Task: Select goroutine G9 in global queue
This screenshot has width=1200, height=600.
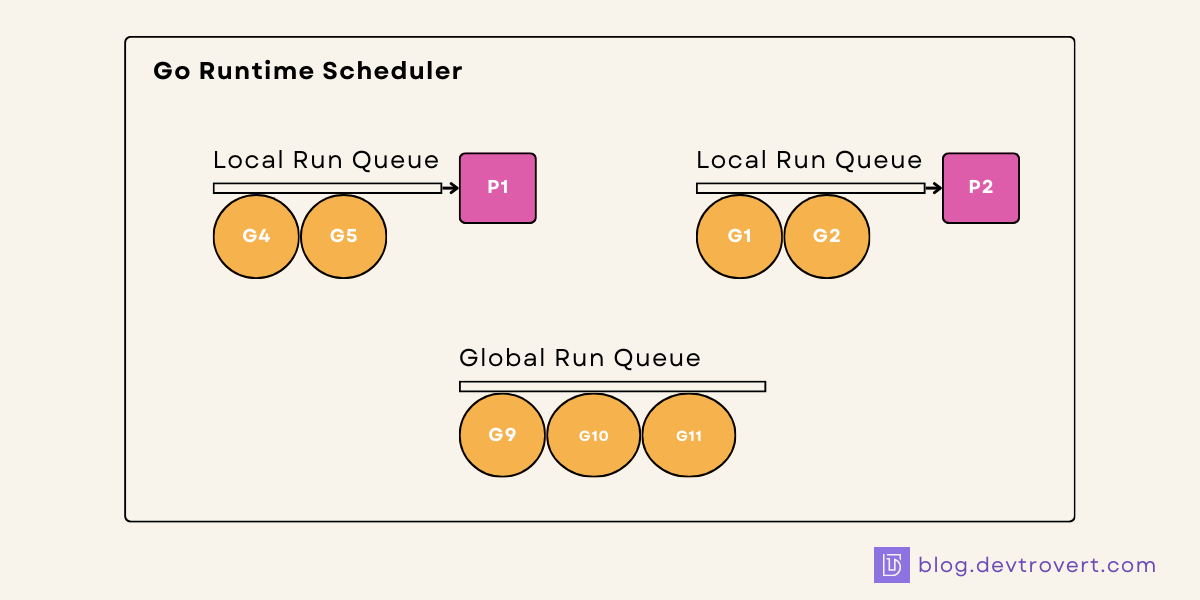Action: pos(502,434)
